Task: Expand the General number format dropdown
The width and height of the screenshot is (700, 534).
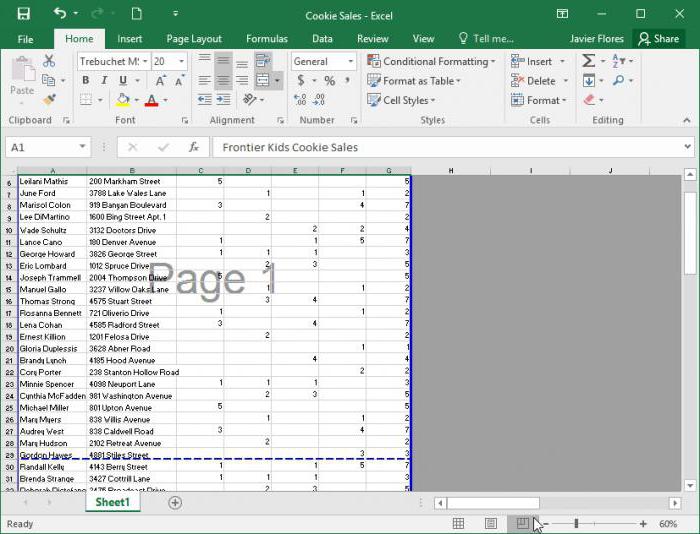Action: click(x=350, y=61)
